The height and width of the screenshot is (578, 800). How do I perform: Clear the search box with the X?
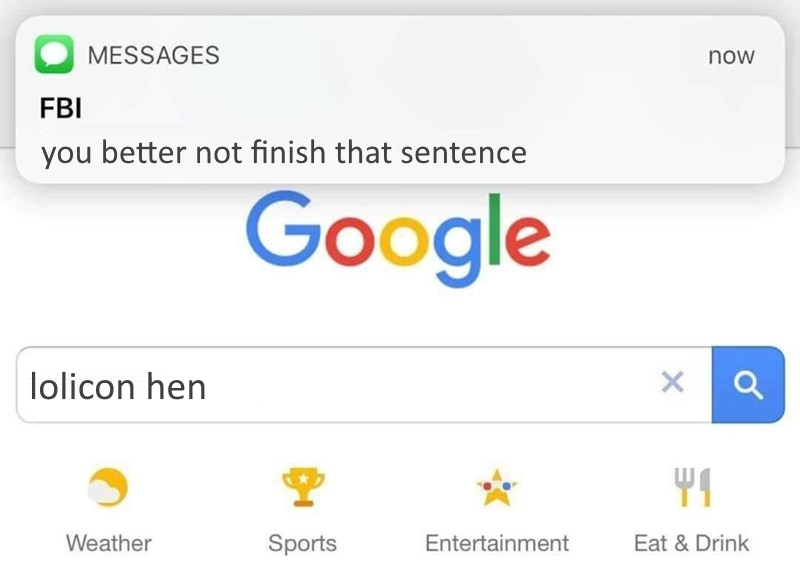(673, 381)
